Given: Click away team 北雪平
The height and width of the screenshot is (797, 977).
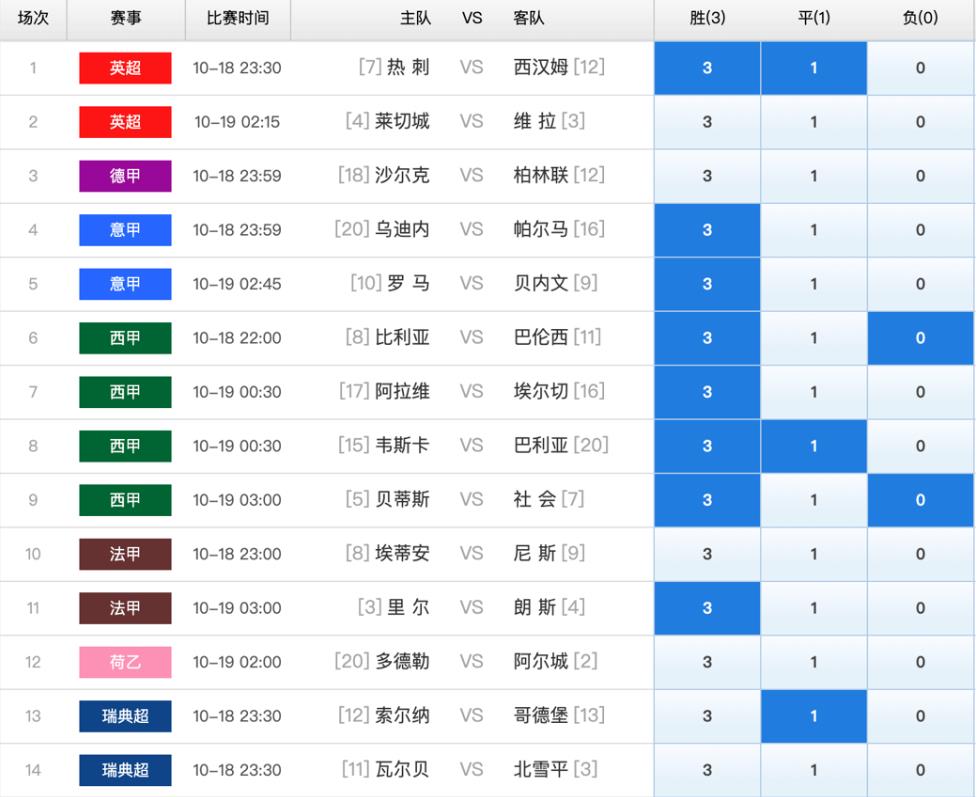Looking at the screenshot, I should pyautogui.click(x=540, y=769).
